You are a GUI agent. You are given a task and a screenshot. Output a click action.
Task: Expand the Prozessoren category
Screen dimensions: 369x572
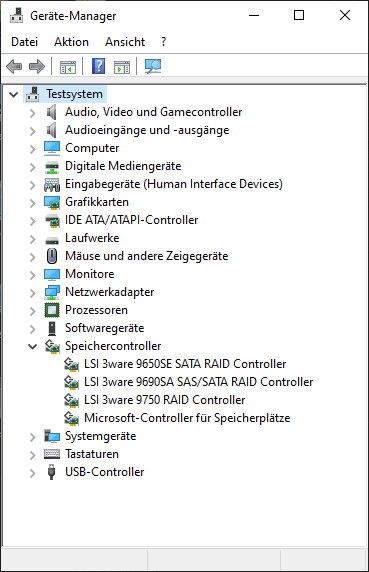(33, 311)
